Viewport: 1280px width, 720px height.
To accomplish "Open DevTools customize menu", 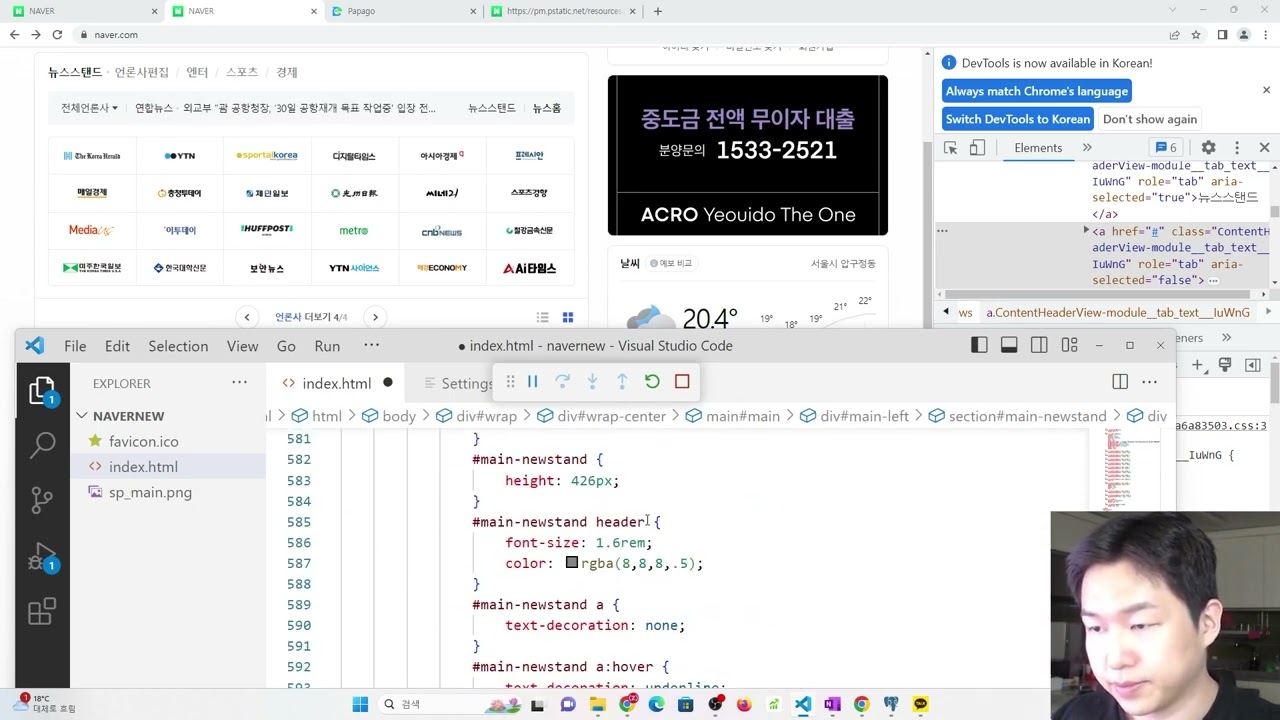I will click(1237, 148).
